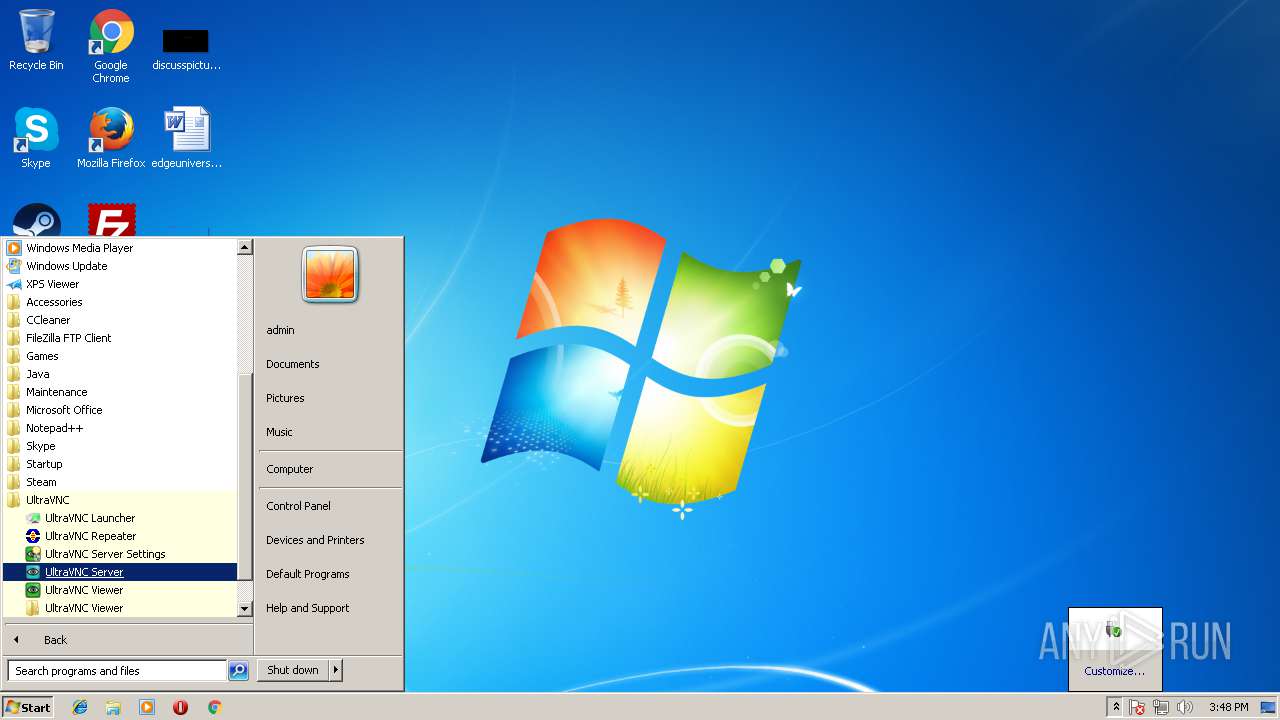Click the safely remove hardware icon in tray popup
1280x720 pixels.
pos(1114,629)
